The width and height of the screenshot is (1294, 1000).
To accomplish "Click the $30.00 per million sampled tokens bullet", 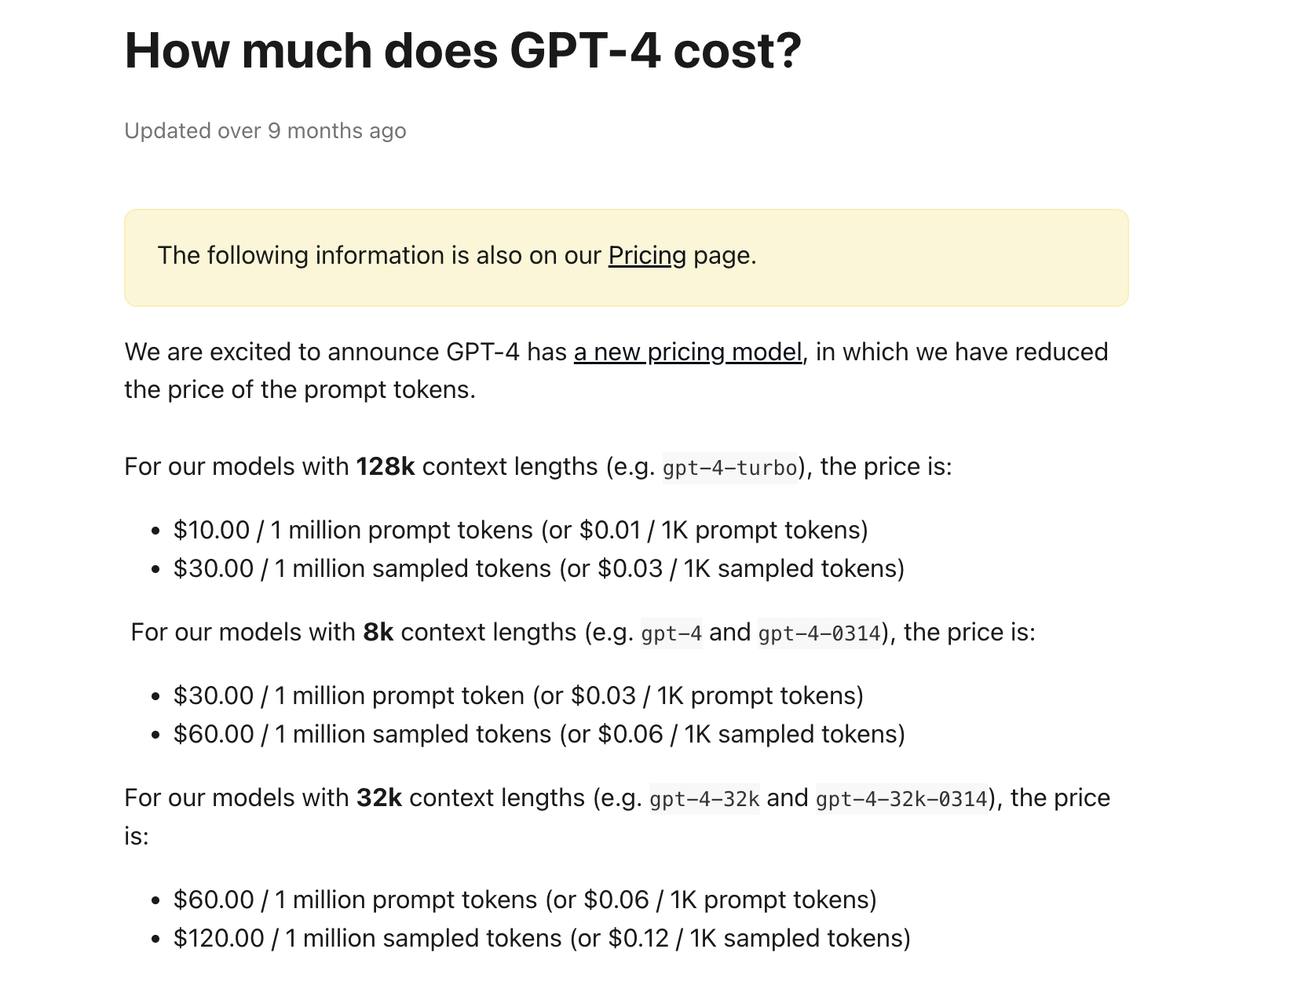I will [x=538, y=569].
